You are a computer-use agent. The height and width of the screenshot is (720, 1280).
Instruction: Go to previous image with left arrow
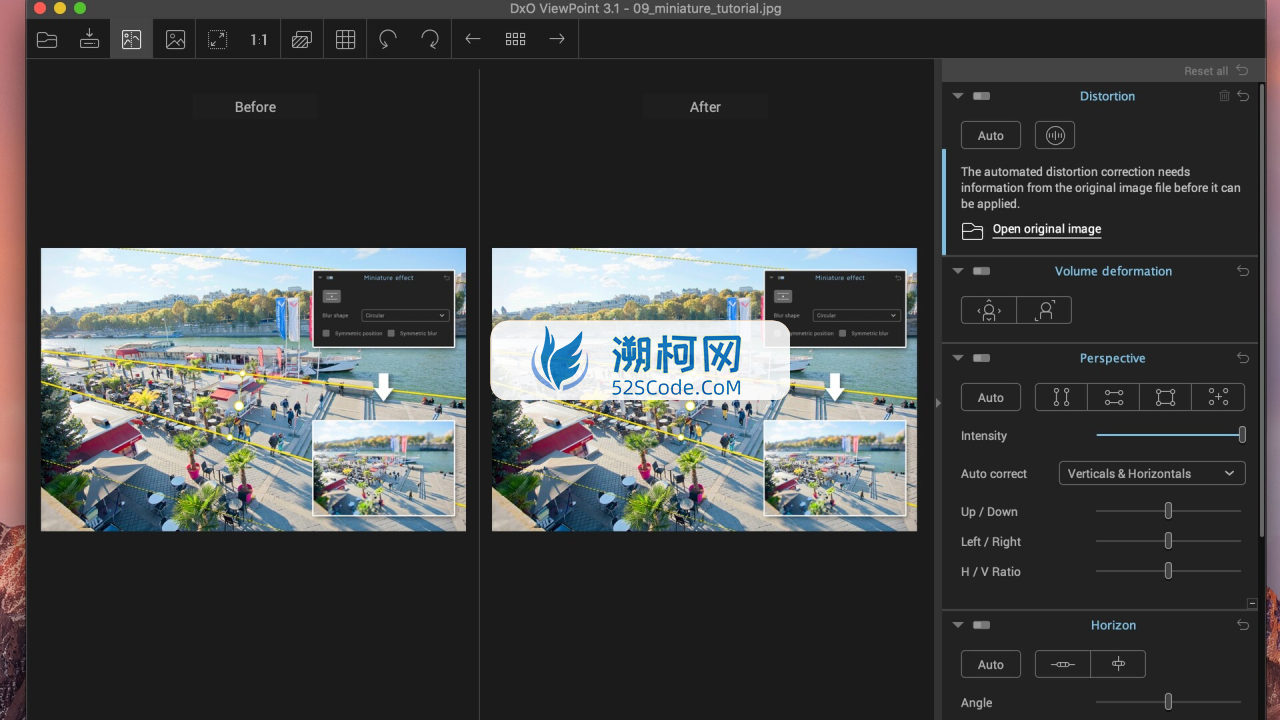coord(473,39)
